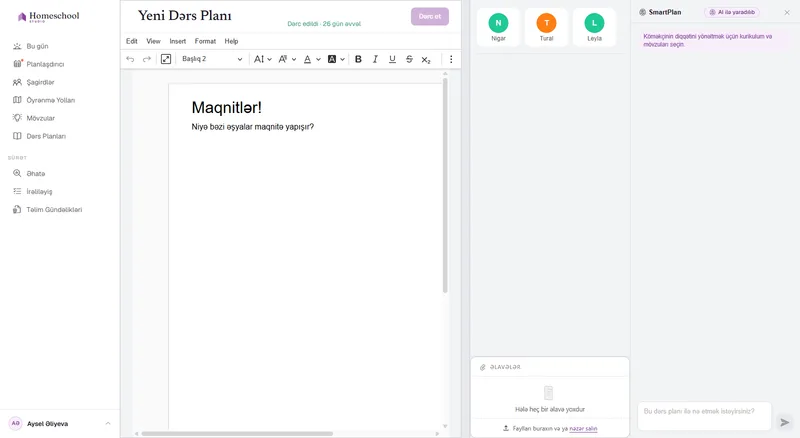Click the undo arrow icon
This screenshot has height=438, width=800.
[130, 59]
